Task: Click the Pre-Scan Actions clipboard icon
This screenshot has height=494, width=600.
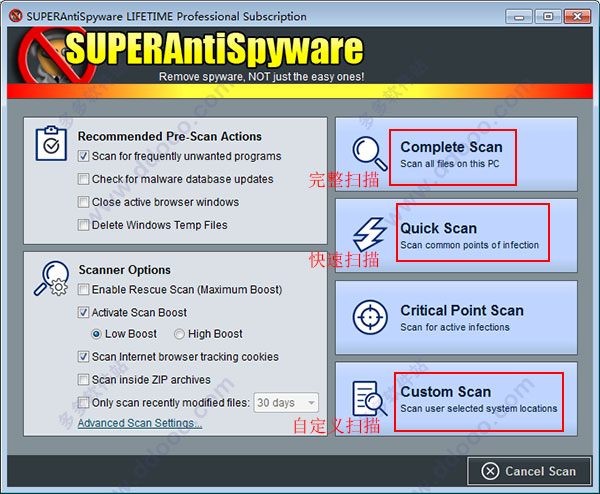Action: click(51, 143)
